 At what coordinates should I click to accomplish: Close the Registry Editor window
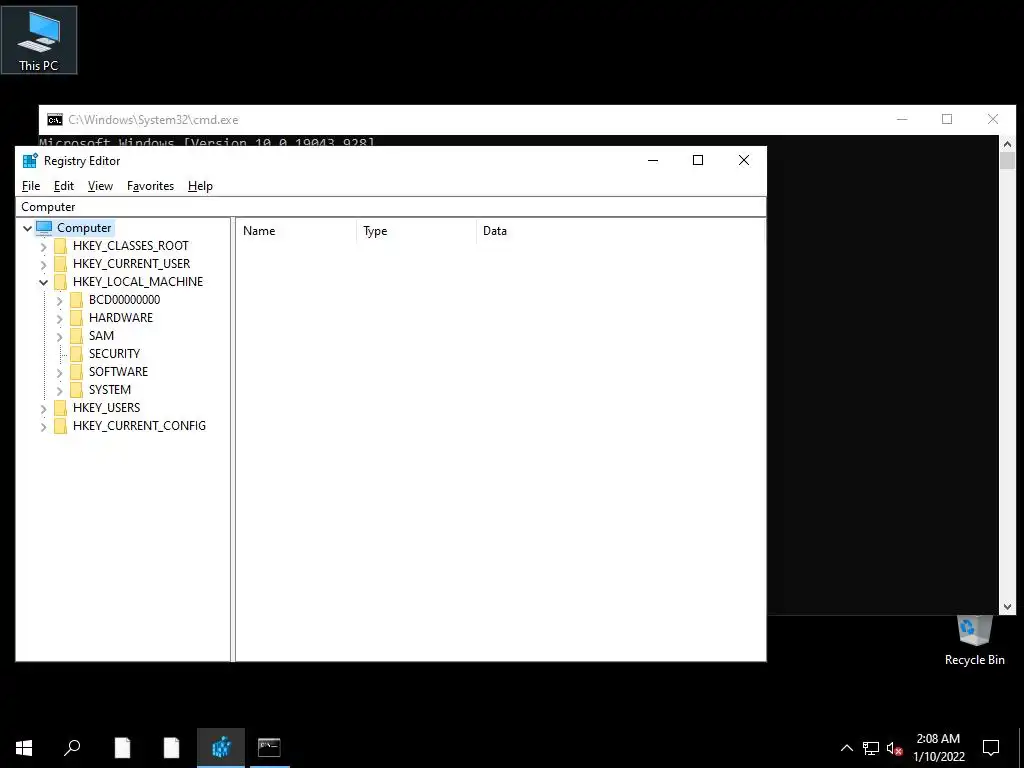[743, 160]
